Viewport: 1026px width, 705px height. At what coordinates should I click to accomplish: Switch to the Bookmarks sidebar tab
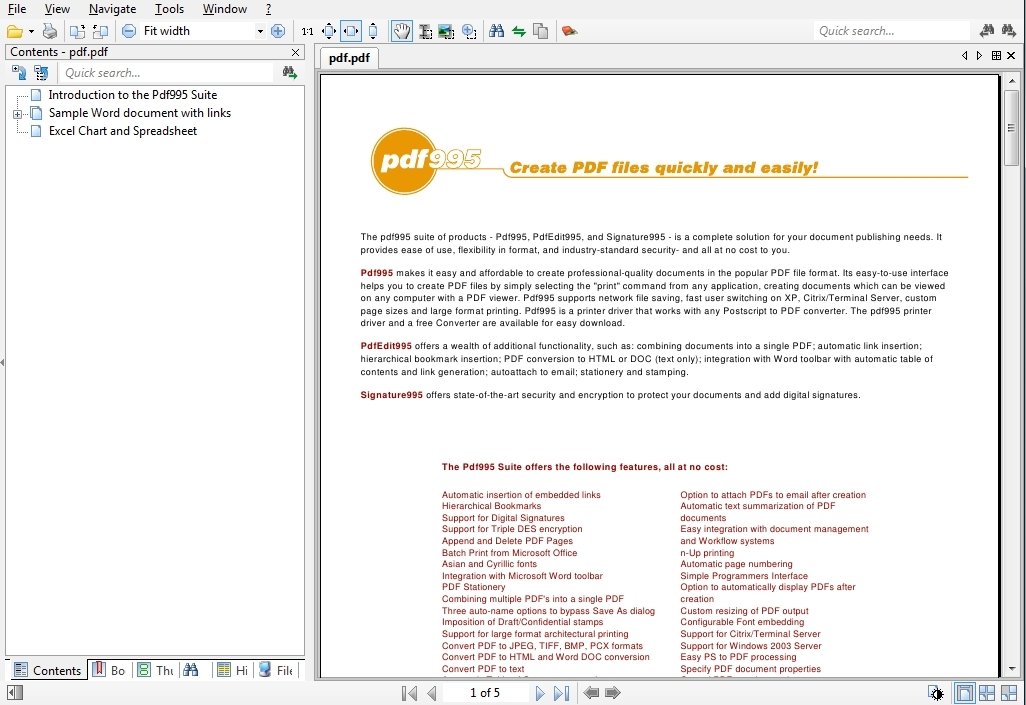tap(109, 670)
